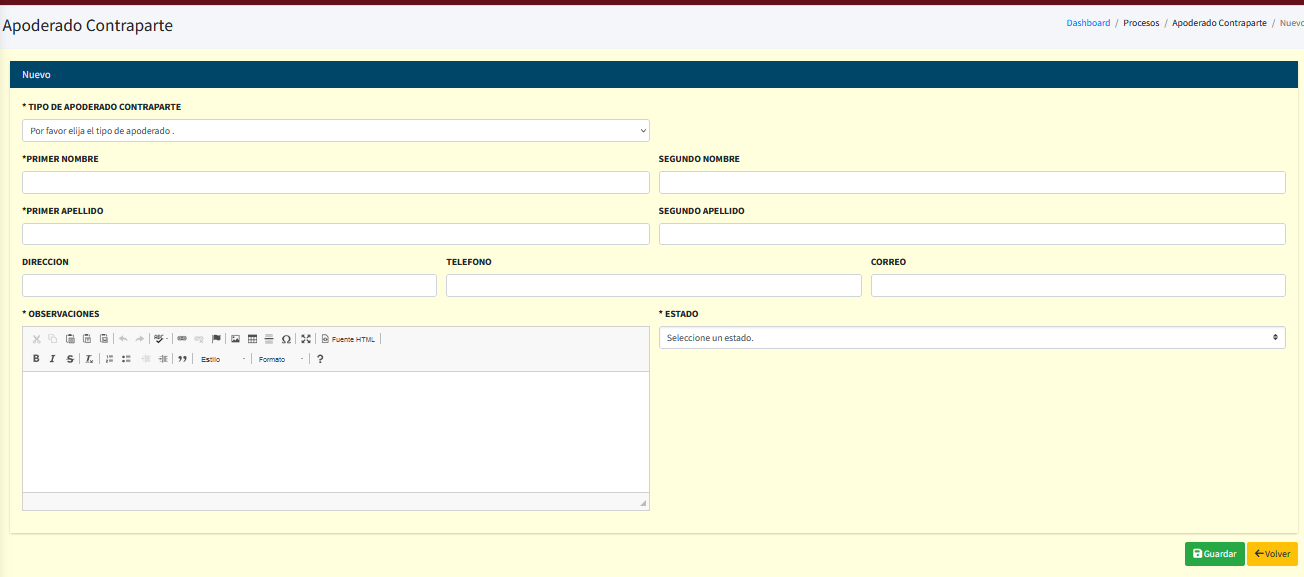Viewport: 1304px width, 577px height.
Task: Insert a bulleted list
Action: 126,359
